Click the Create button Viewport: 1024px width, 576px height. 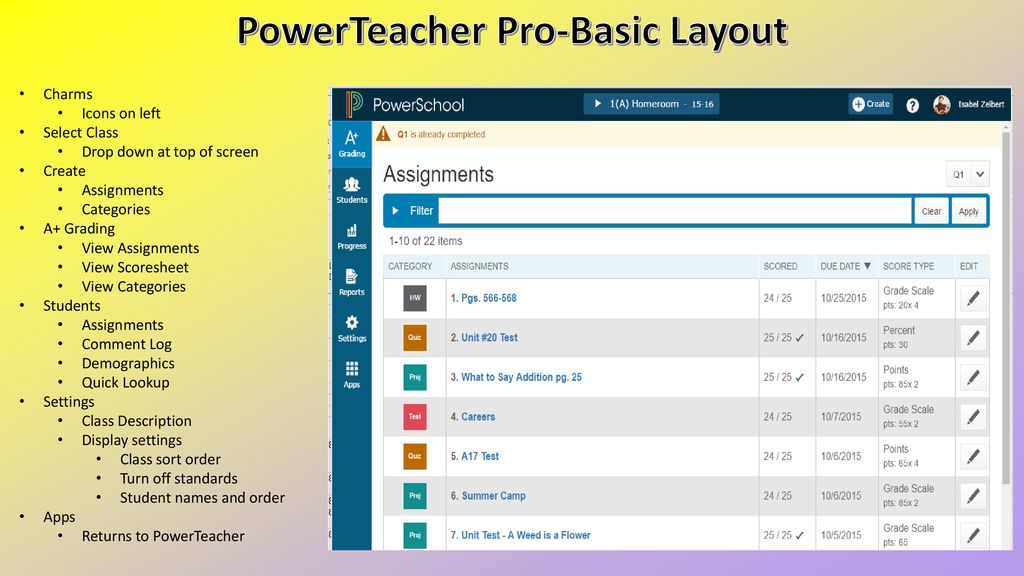point(871,104)
